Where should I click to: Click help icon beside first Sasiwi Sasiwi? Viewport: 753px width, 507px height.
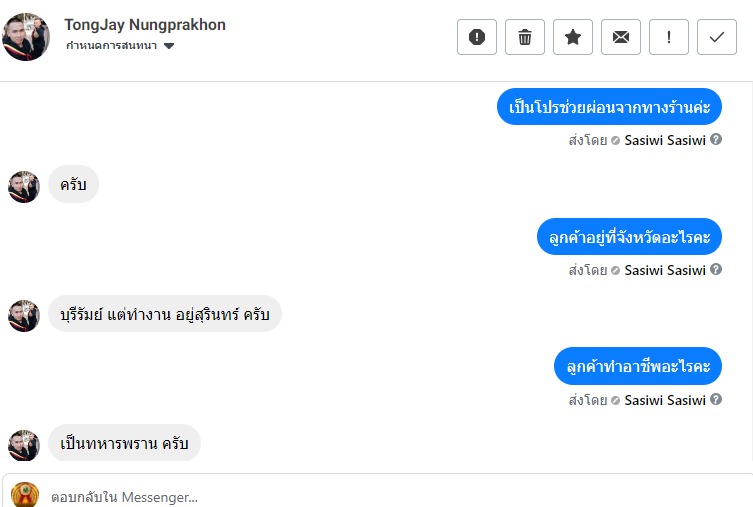pos(716,140)
